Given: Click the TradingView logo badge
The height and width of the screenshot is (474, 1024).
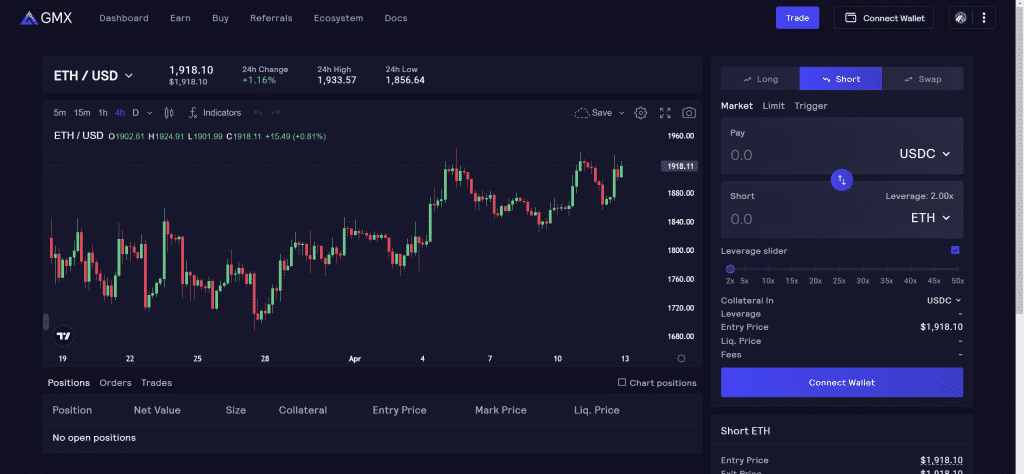Looking at the screenshot, I should point(63,336).
